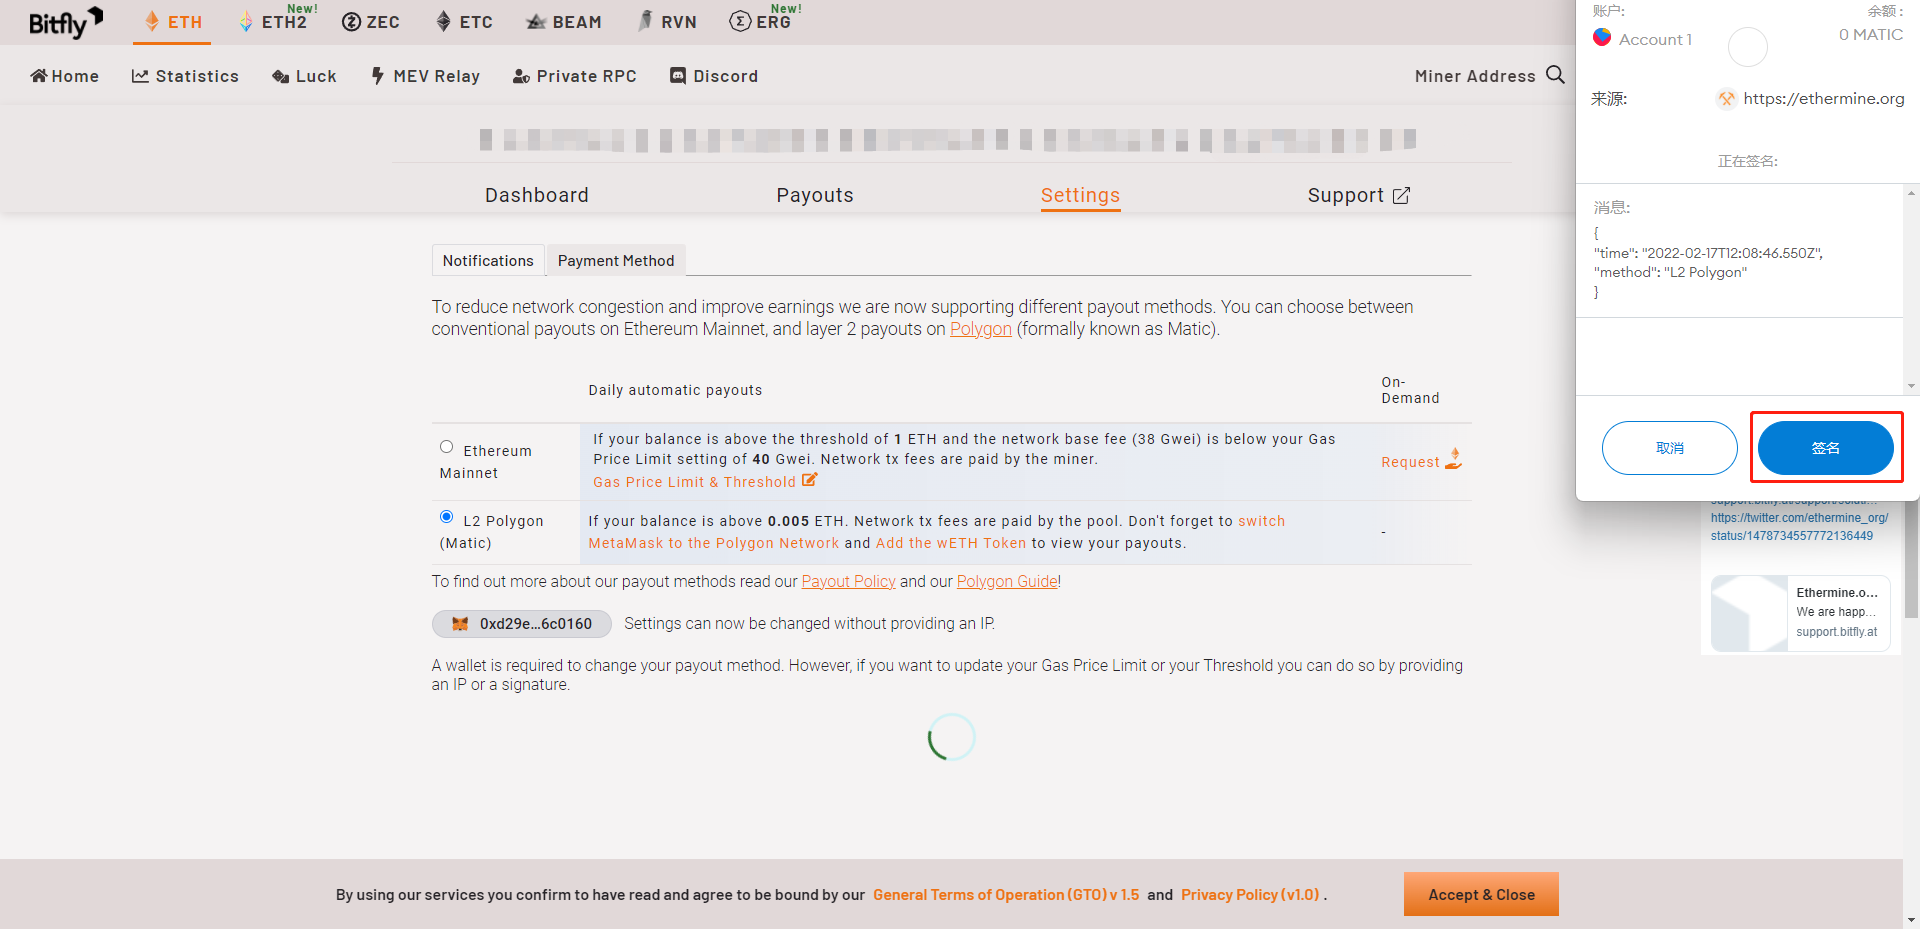Click the Gas Price Limit edit icon

pos(810,480)
